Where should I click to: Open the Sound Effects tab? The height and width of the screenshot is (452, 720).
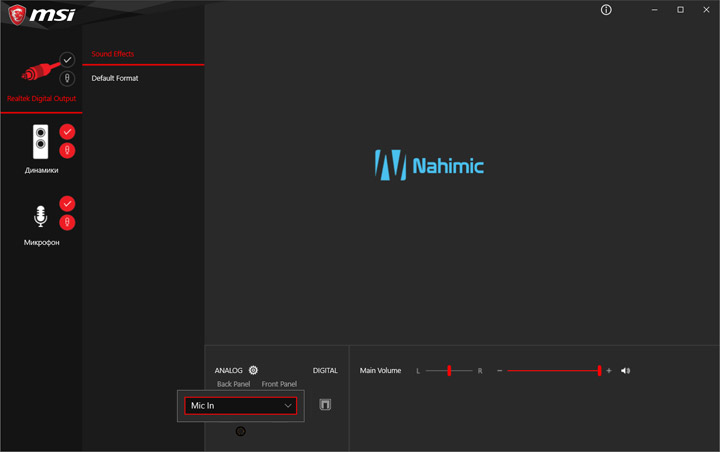[112, 54]
